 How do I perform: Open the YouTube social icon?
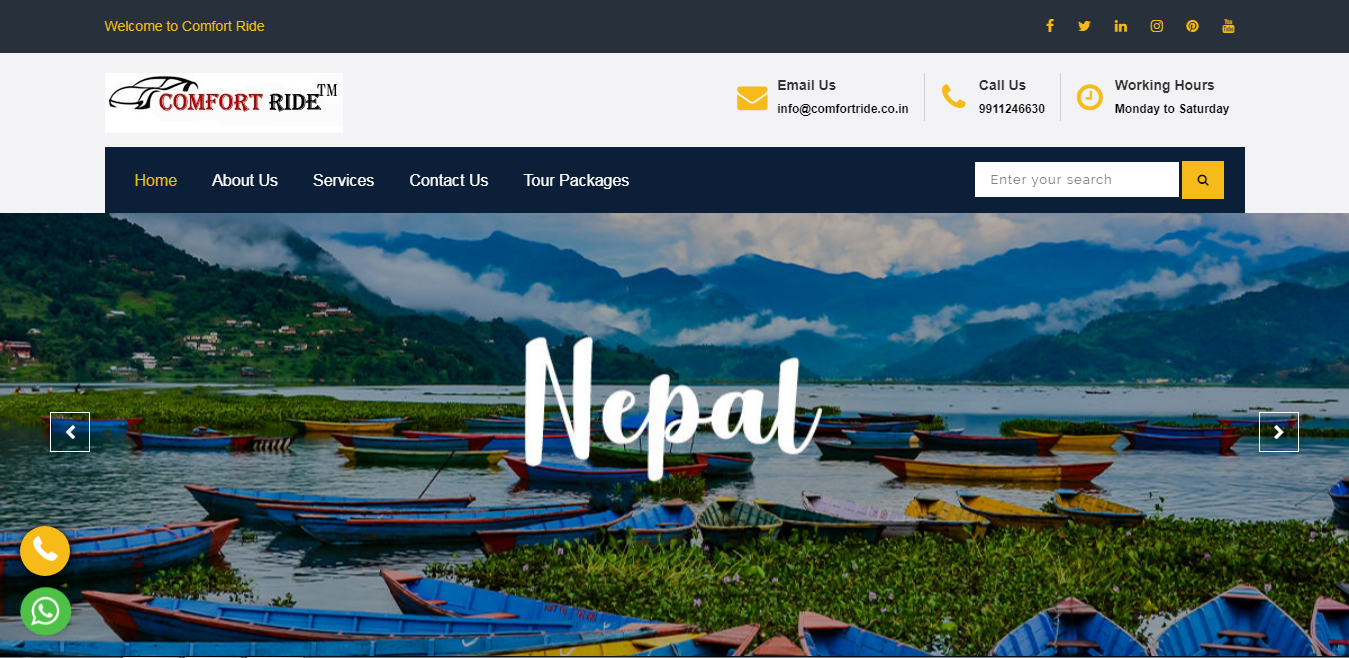pyautogui.click(x=1228, y=26)
